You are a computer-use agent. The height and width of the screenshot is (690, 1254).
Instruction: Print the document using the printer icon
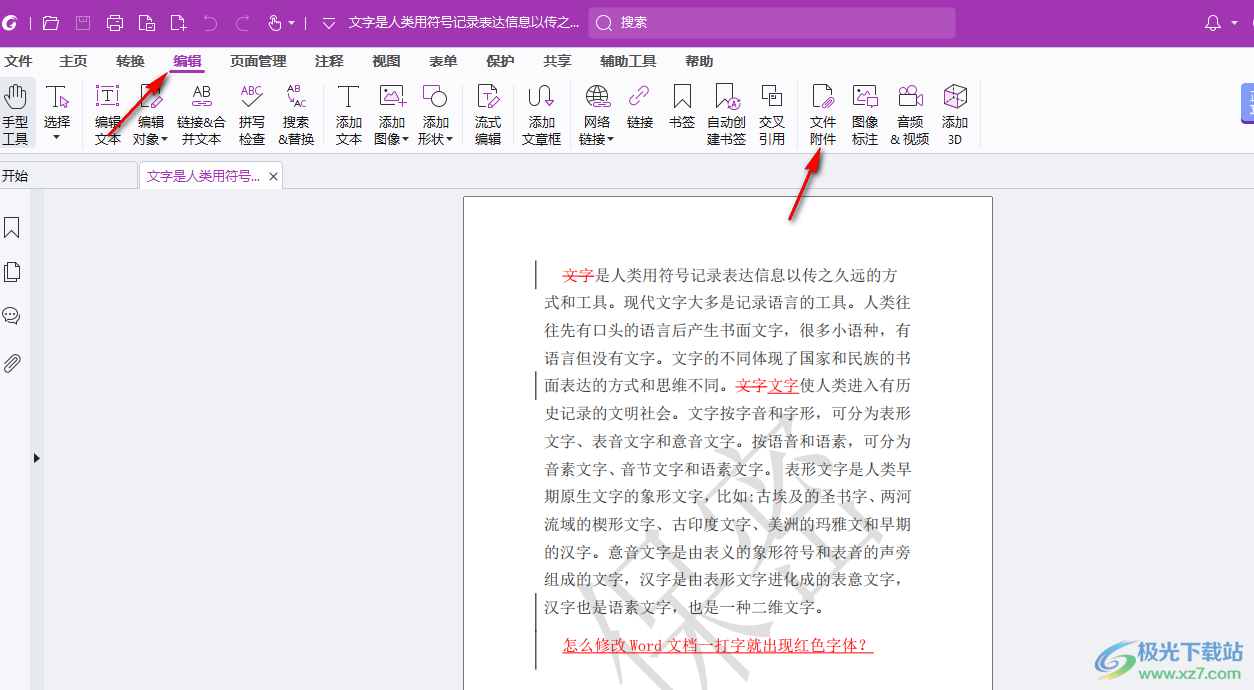[x=115, y=23]
